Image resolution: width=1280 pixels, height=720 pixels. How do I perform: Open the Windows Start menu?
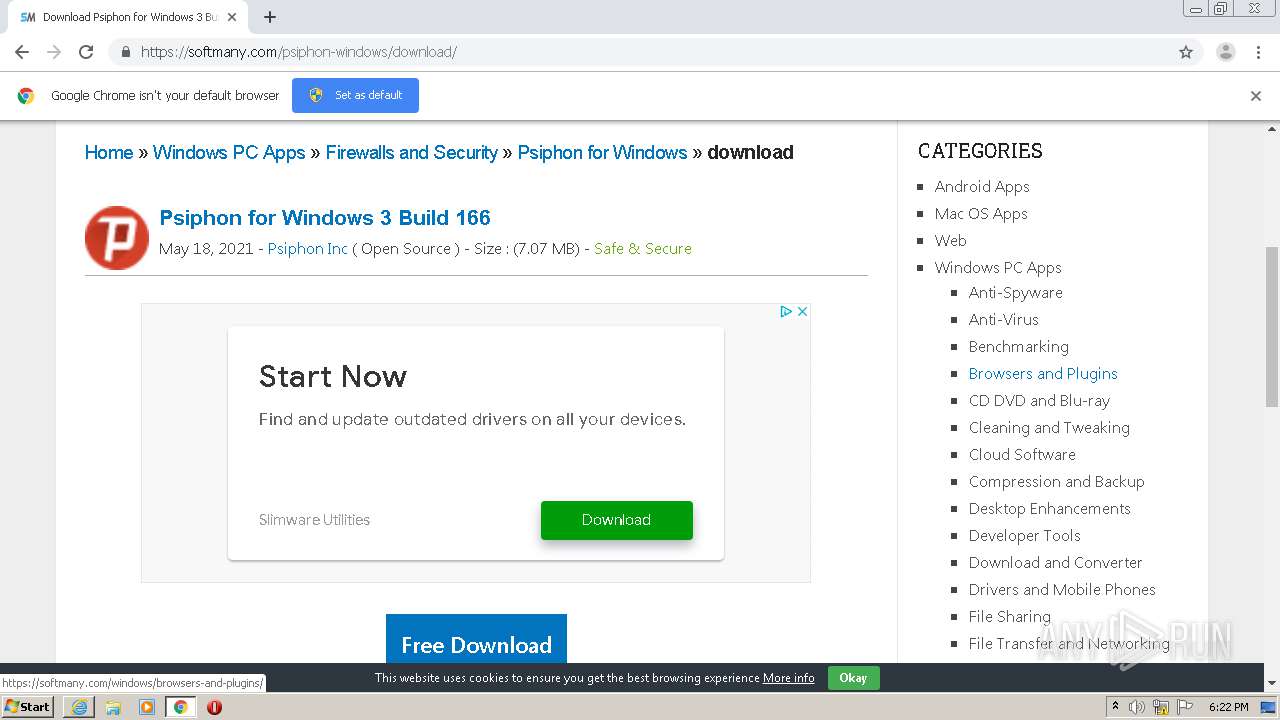[28, 707]
